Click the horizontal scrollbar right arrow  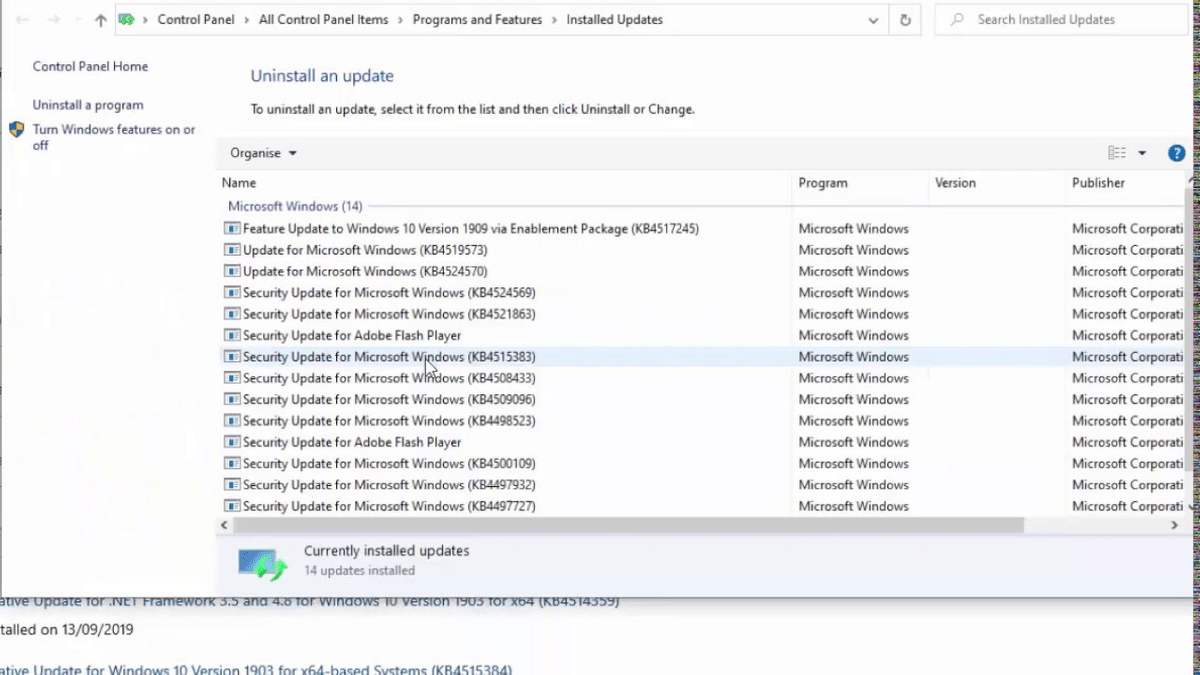click(1174, 525)
